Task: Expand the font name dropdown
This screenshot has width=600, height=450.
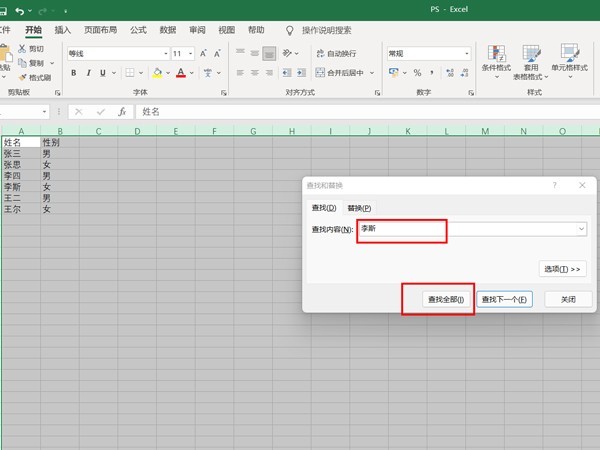Action: click(x=165, y=53)
